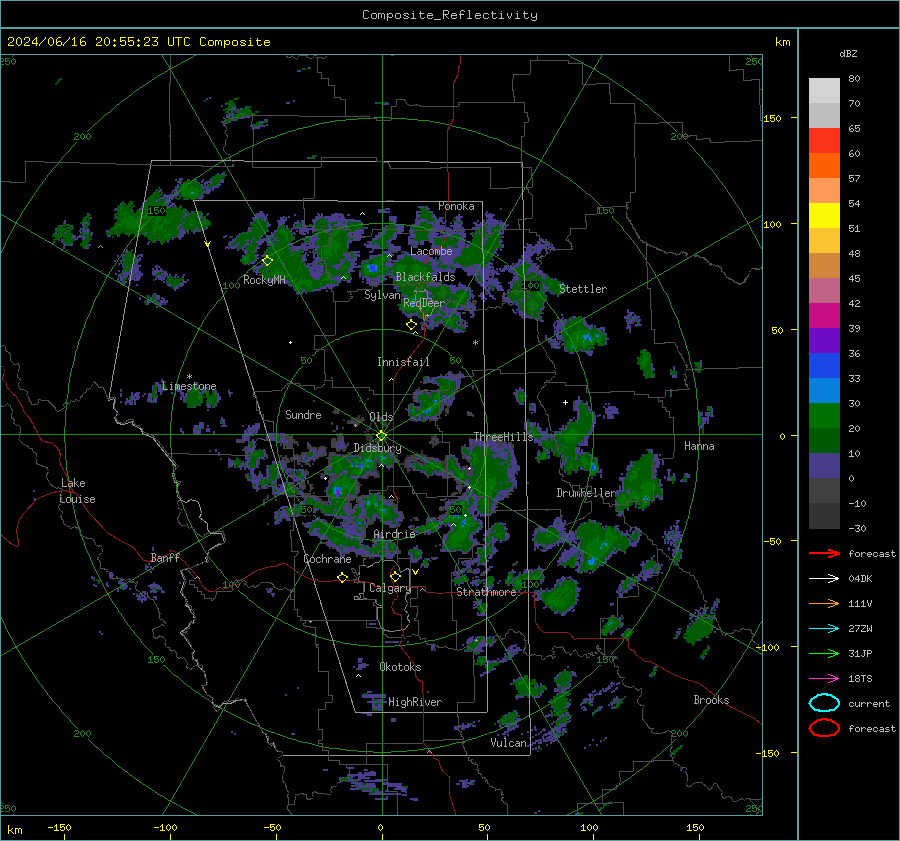Viewport: 900px width, 841px height.
Task: Click the Innisfail city label
Action: tap(403, 362)
